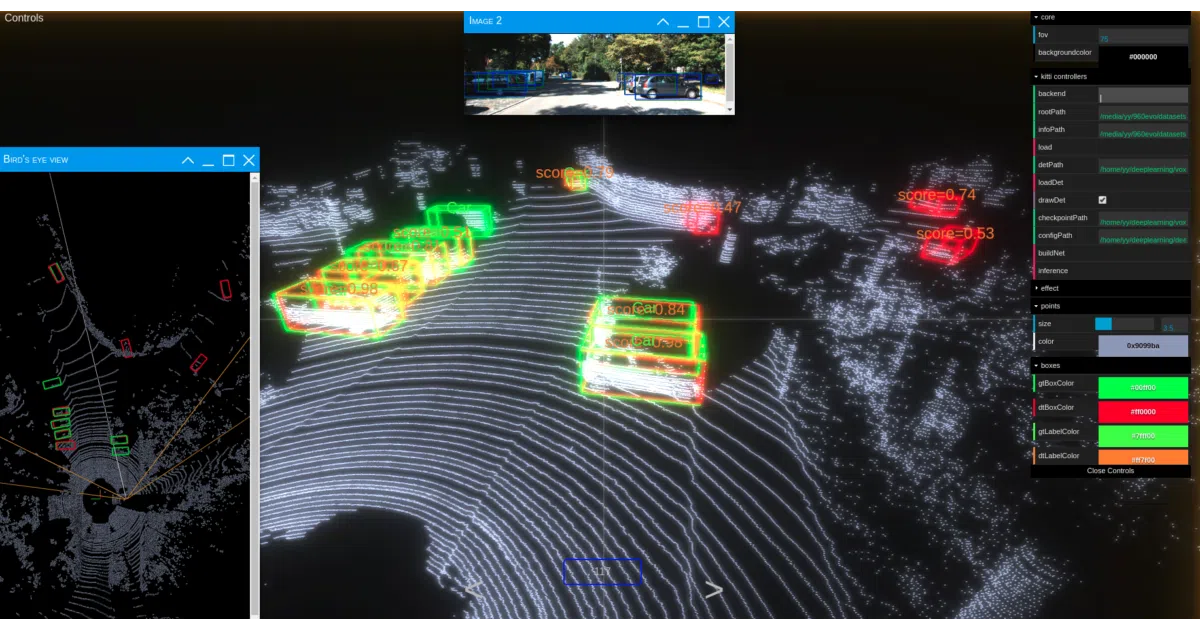Click the points size value field 3.5

[1174, 325]
